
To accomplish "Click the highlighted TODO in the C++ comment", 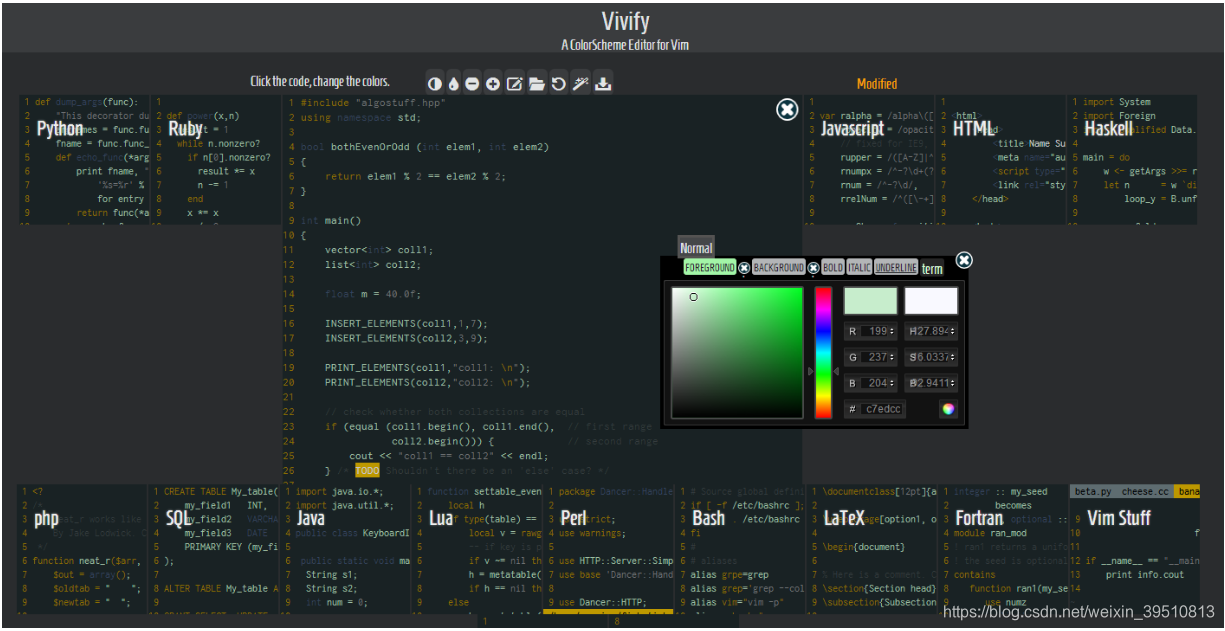I will coord(367,471).
